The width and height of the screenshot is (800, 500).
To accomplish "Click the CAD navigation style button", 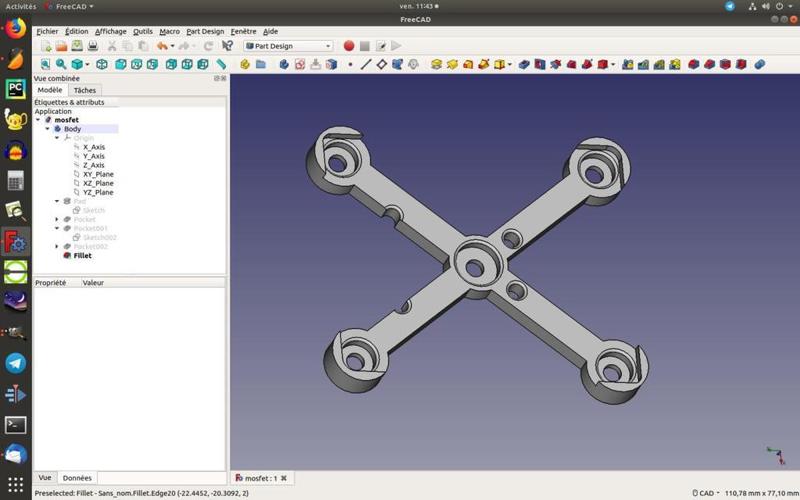I will (704, 493).
